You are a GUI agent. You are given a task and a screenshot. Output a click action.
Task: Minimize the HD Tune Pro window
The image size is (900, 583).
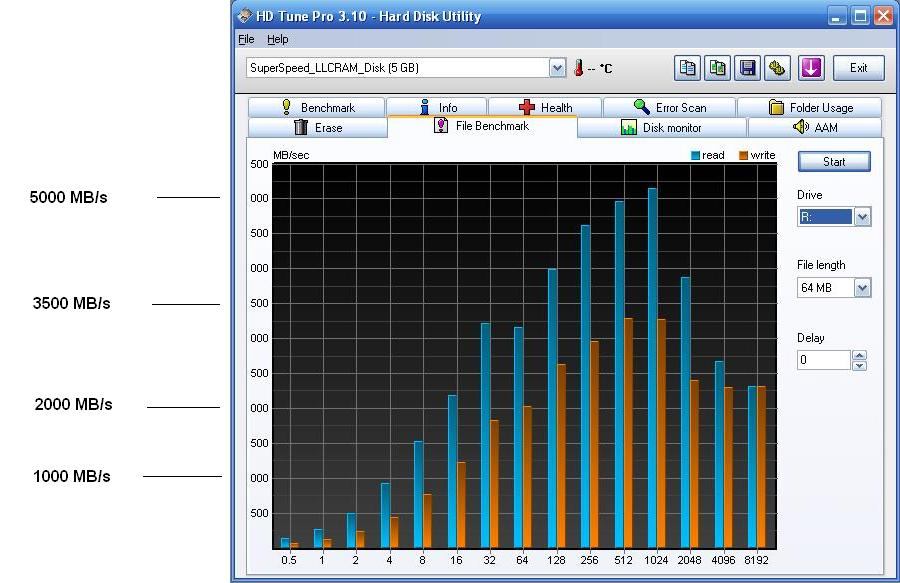click(x=836, y=16)
